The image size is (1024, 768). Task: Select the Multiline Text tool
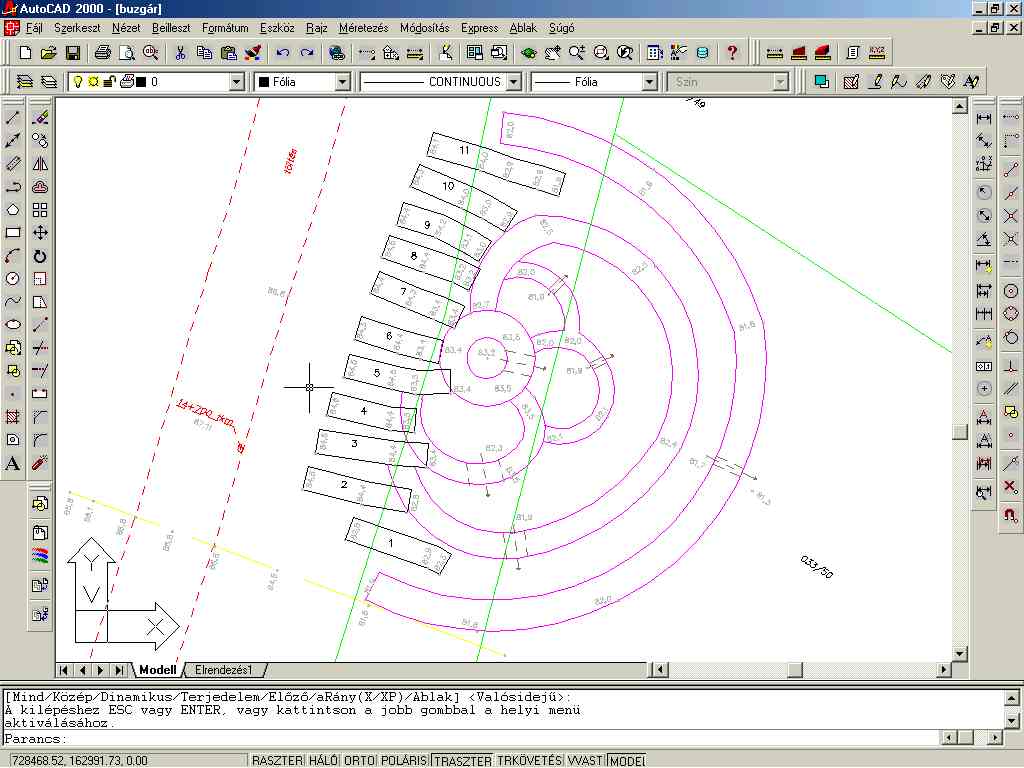click(13, 463)
